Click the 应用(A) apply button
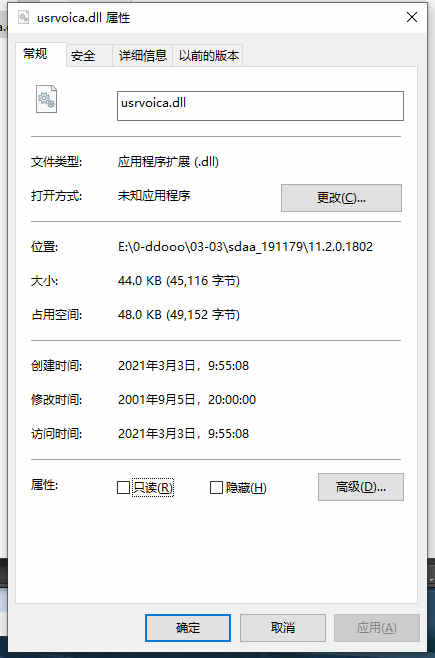 pos(377,628)
